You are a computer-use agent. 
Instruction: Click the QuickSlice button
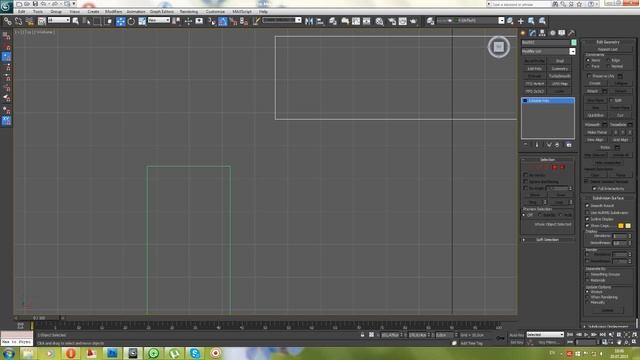[x=596, y=116]
